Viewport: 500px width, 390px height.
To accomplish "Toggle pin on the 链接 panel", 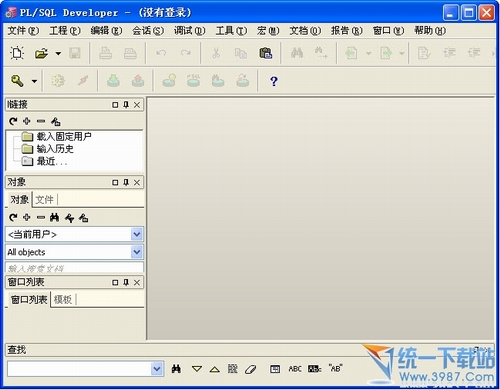I will tap(126, 105).
